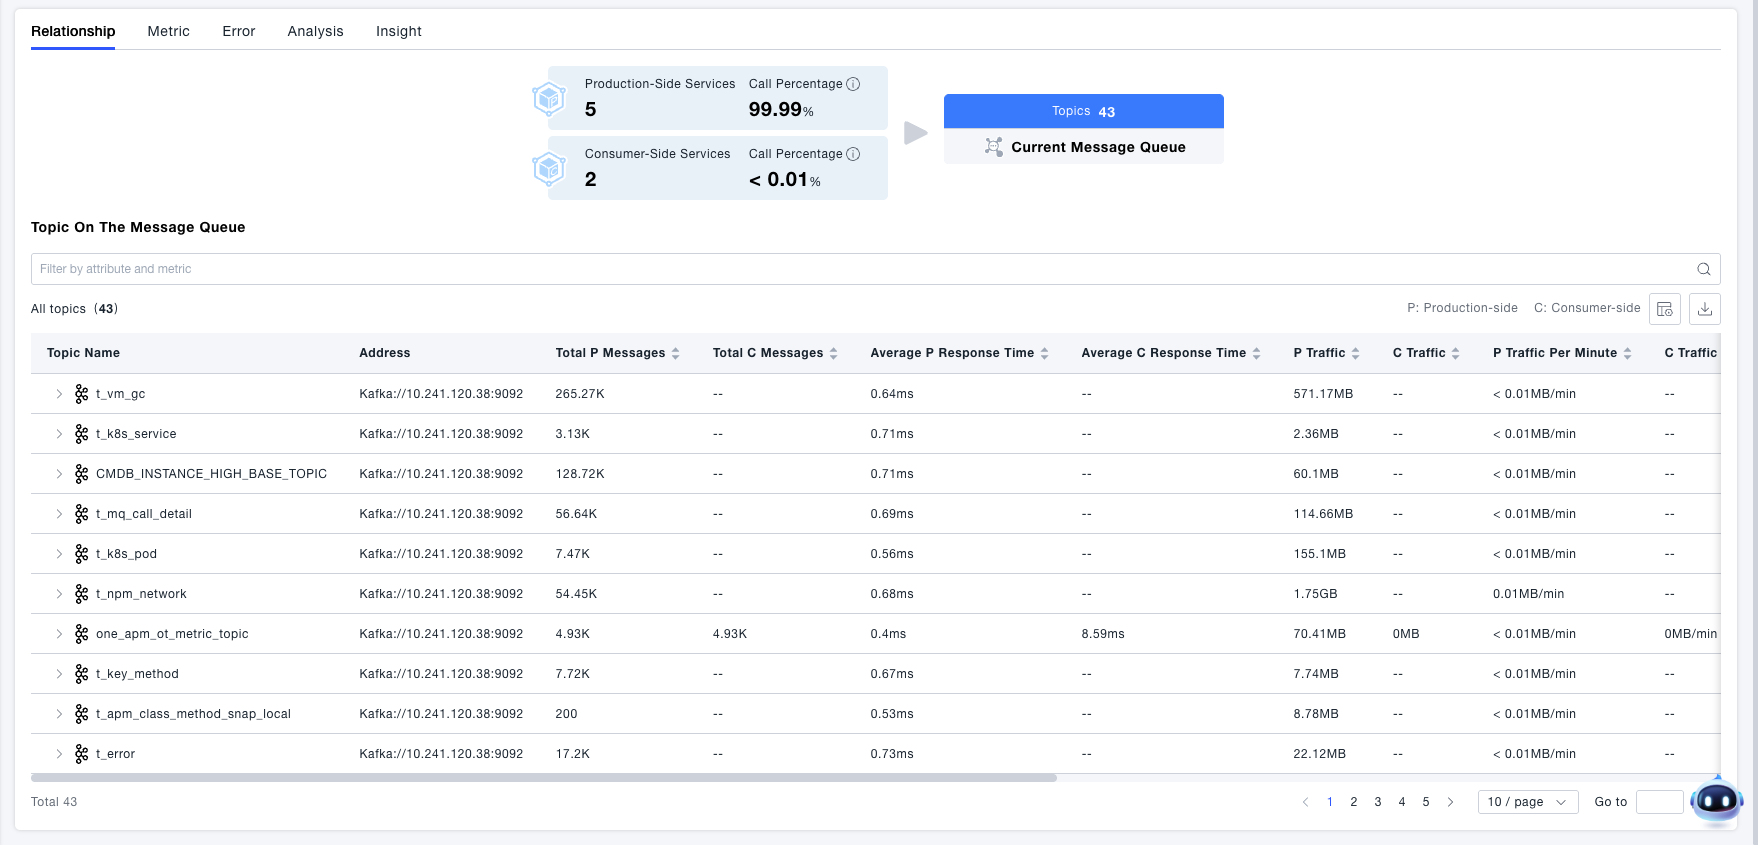
Task: Click info icon beside consumer Call Percentage
Action: pos(853,154)
